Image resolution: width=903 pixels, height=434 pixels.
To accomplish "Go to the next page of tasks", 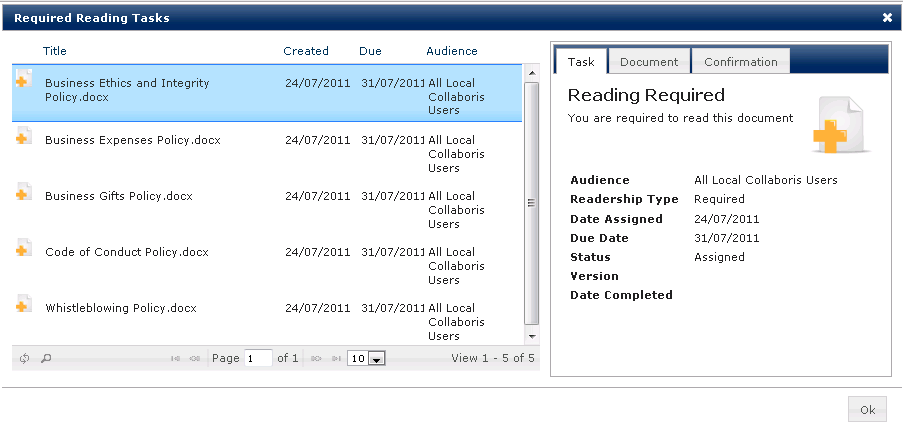I will pos(315,358).
